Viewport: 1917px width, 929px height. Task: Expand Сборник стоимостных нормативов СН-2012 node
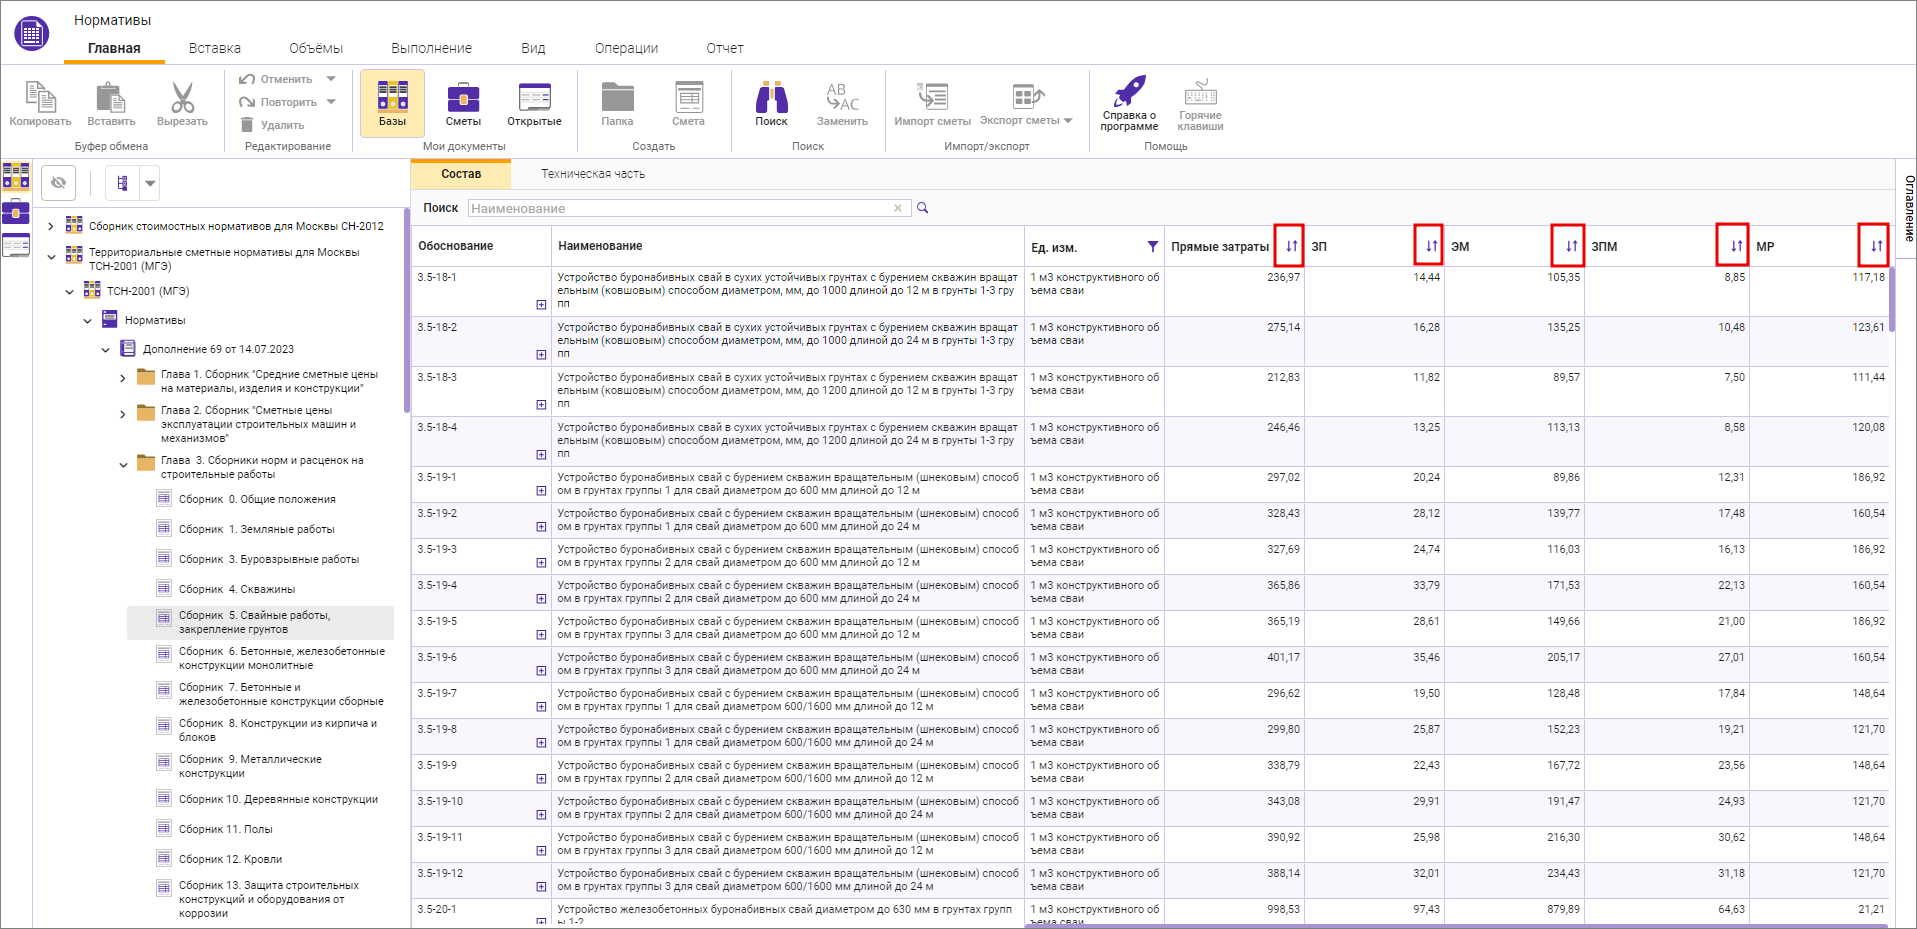(x=51, y=226)
